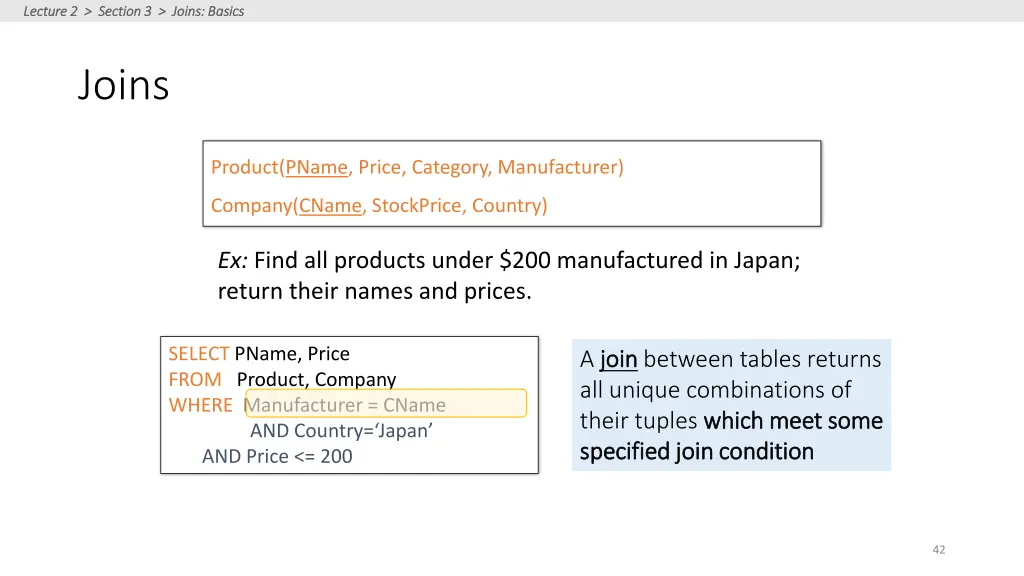Click the highlighted 'Manufacturer = CName' condition

click(x=345, y=405)
